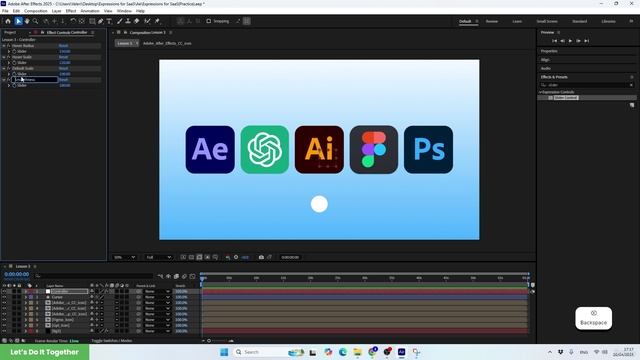The height and width of the screenshot is (360, 640).
Task: Click the Home icon in the toolbar
Action: [8, 21]
